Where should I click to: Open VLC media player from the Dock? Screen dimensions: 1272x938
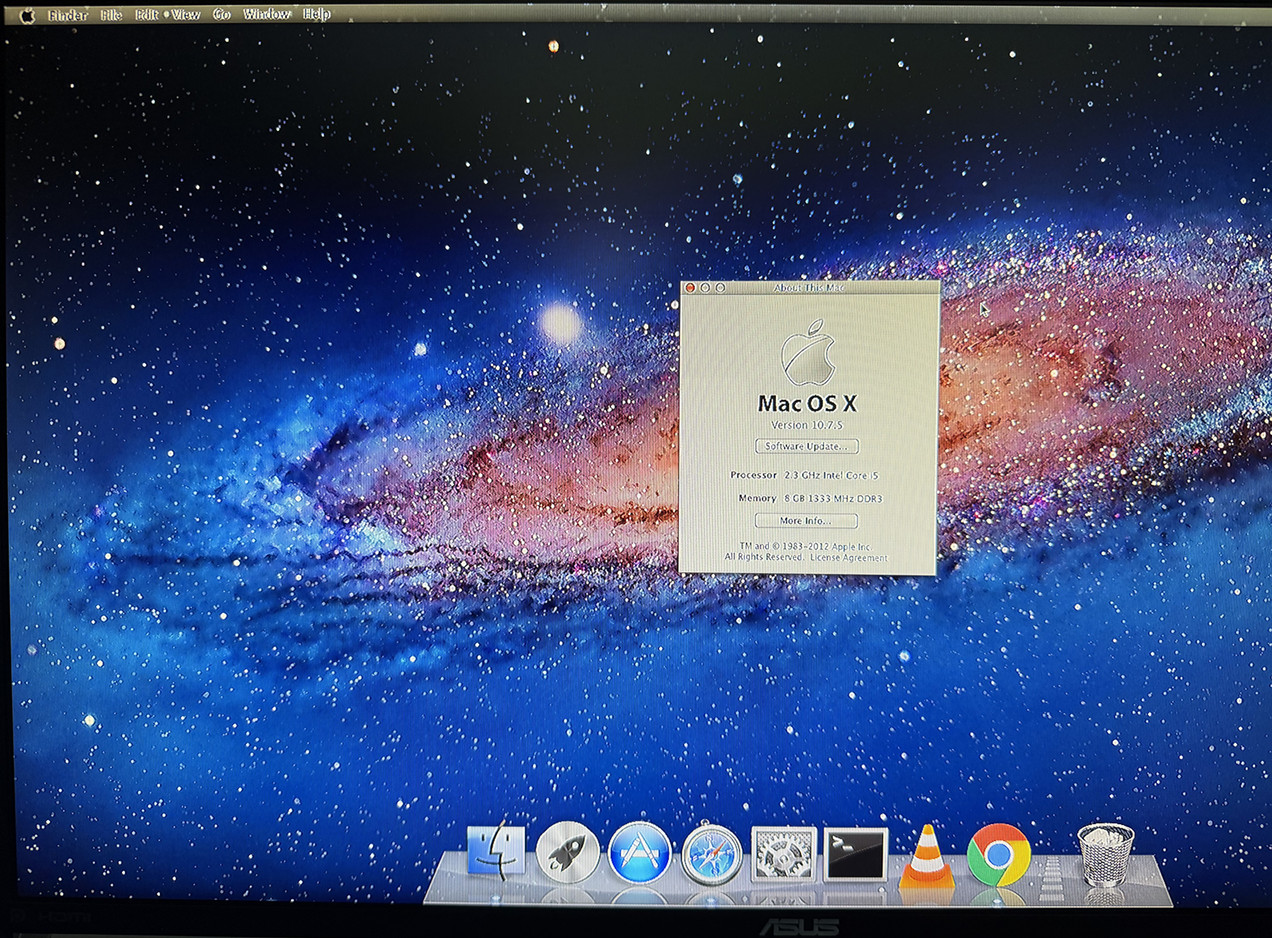click(927, 856)
